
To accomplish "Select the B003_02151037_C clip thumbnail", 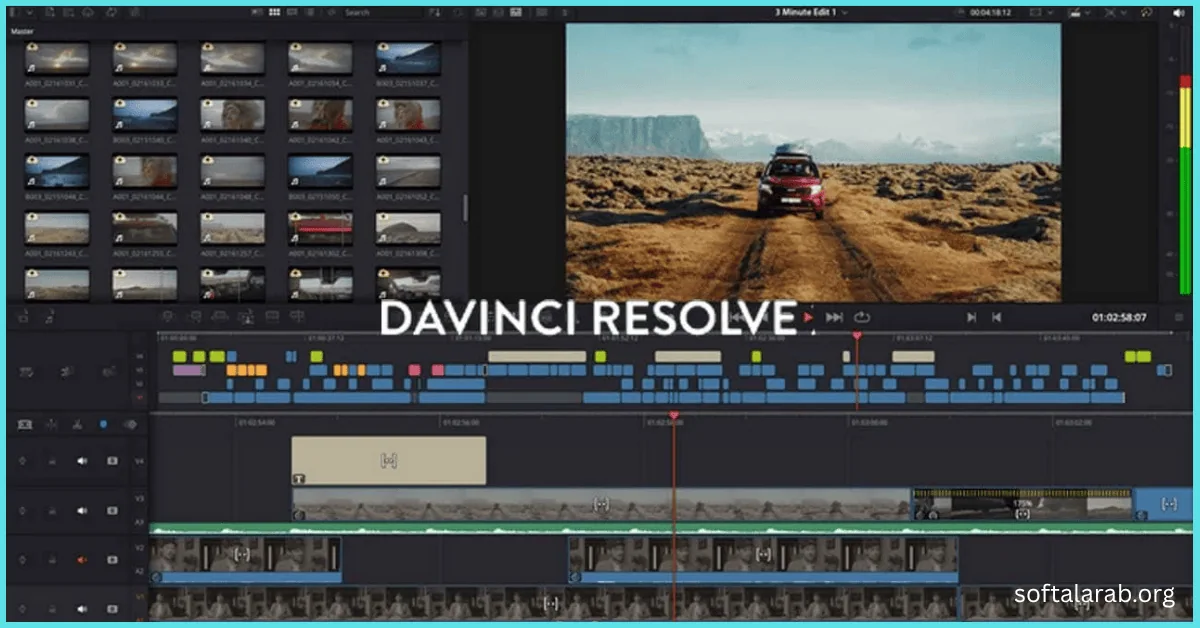I will coord(408,57).
